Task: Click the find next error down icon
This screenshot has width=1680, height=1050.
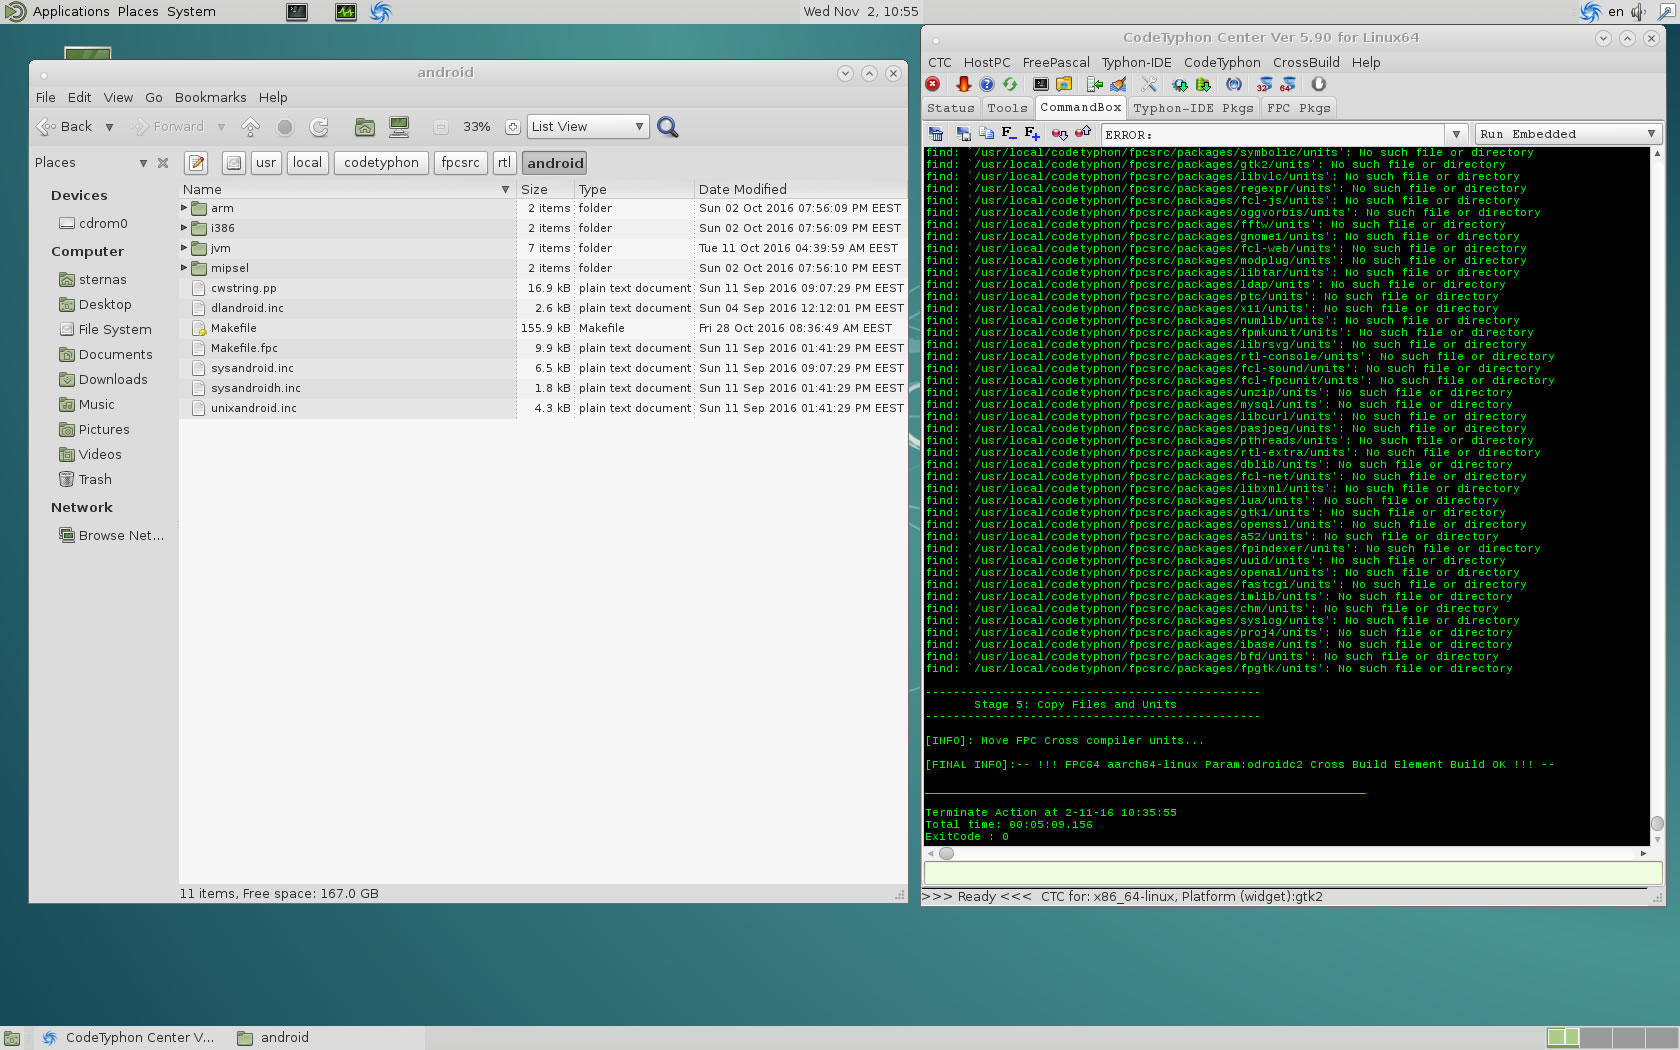Action: (x=1059, y=133)
